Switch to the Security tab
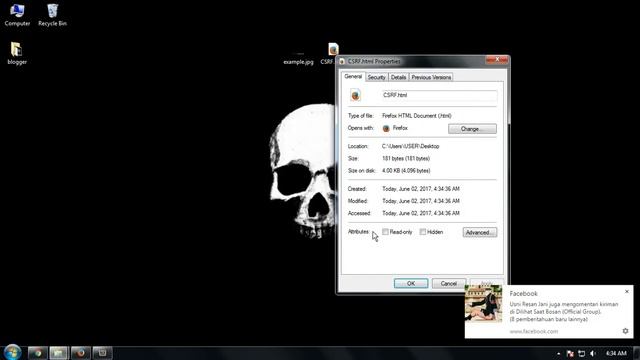 [376, 77]
